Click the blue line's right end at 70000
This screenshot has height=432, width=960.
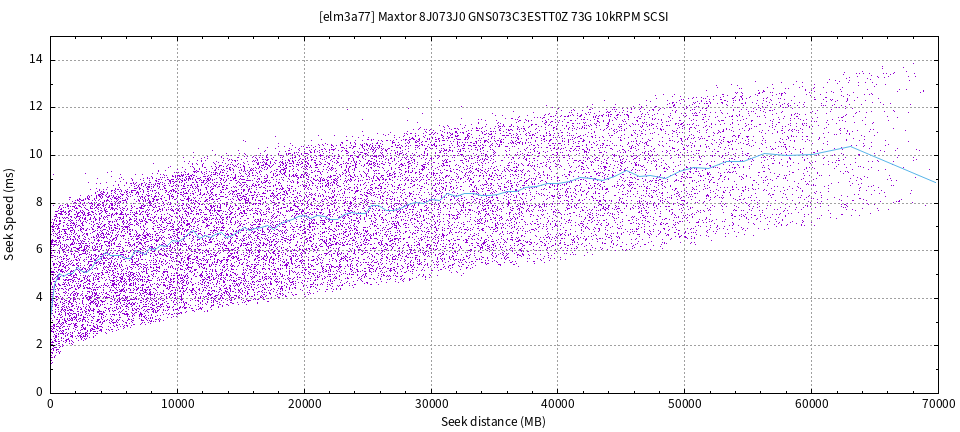937,182
